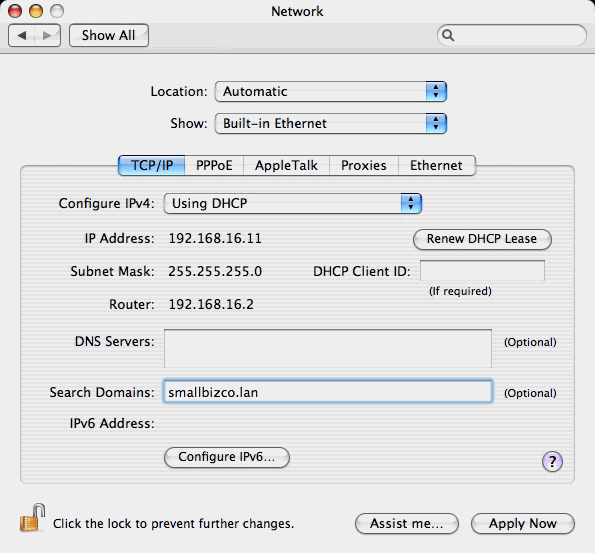Switch to the PPPoE tab
Viewport: 595px width, 553px height.
point(214,165)
